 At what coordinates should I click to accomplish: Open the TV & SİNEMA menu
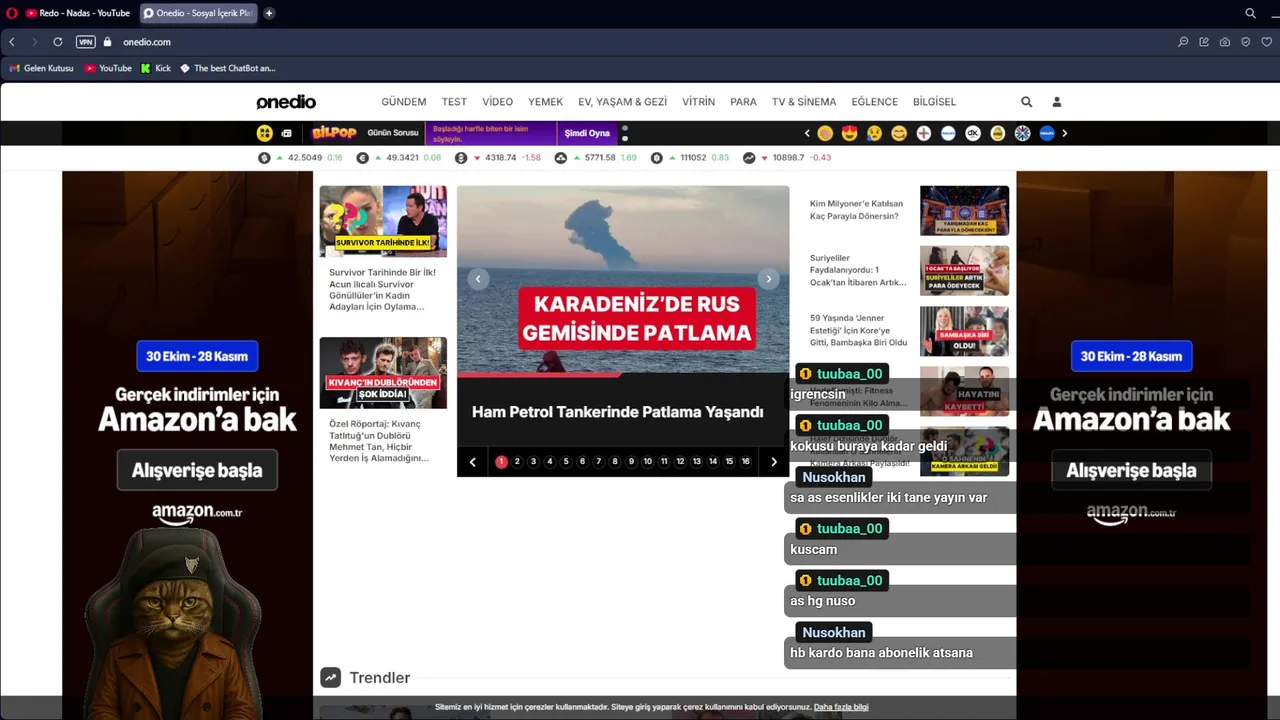[x=804, y=102]
